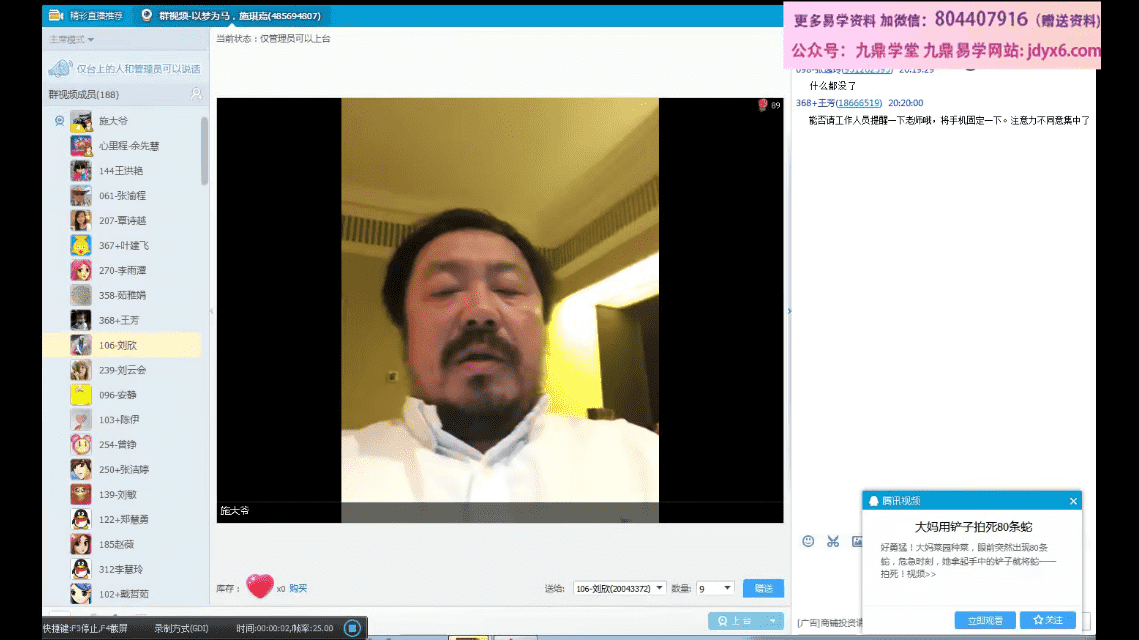Click the heart gift icon next to 库存
This screenshot has height=640, width=1139.
pos(259,587)
